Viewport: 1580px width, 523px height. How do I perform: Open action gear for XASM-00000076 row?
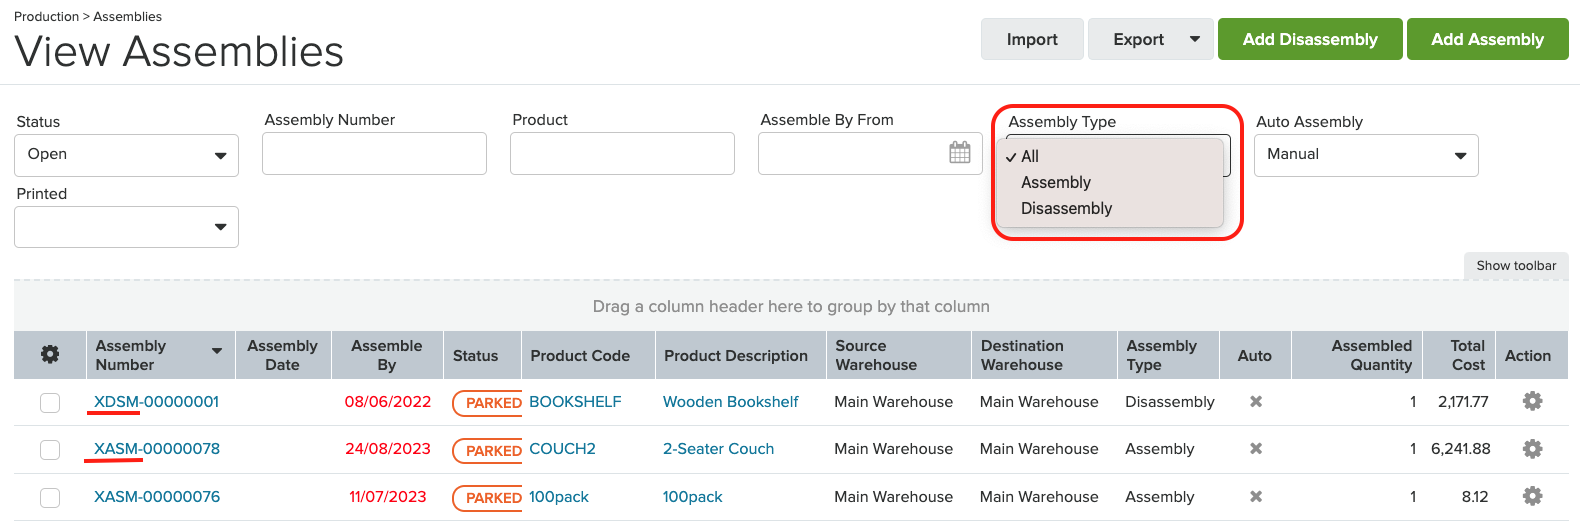point(1531,496)
